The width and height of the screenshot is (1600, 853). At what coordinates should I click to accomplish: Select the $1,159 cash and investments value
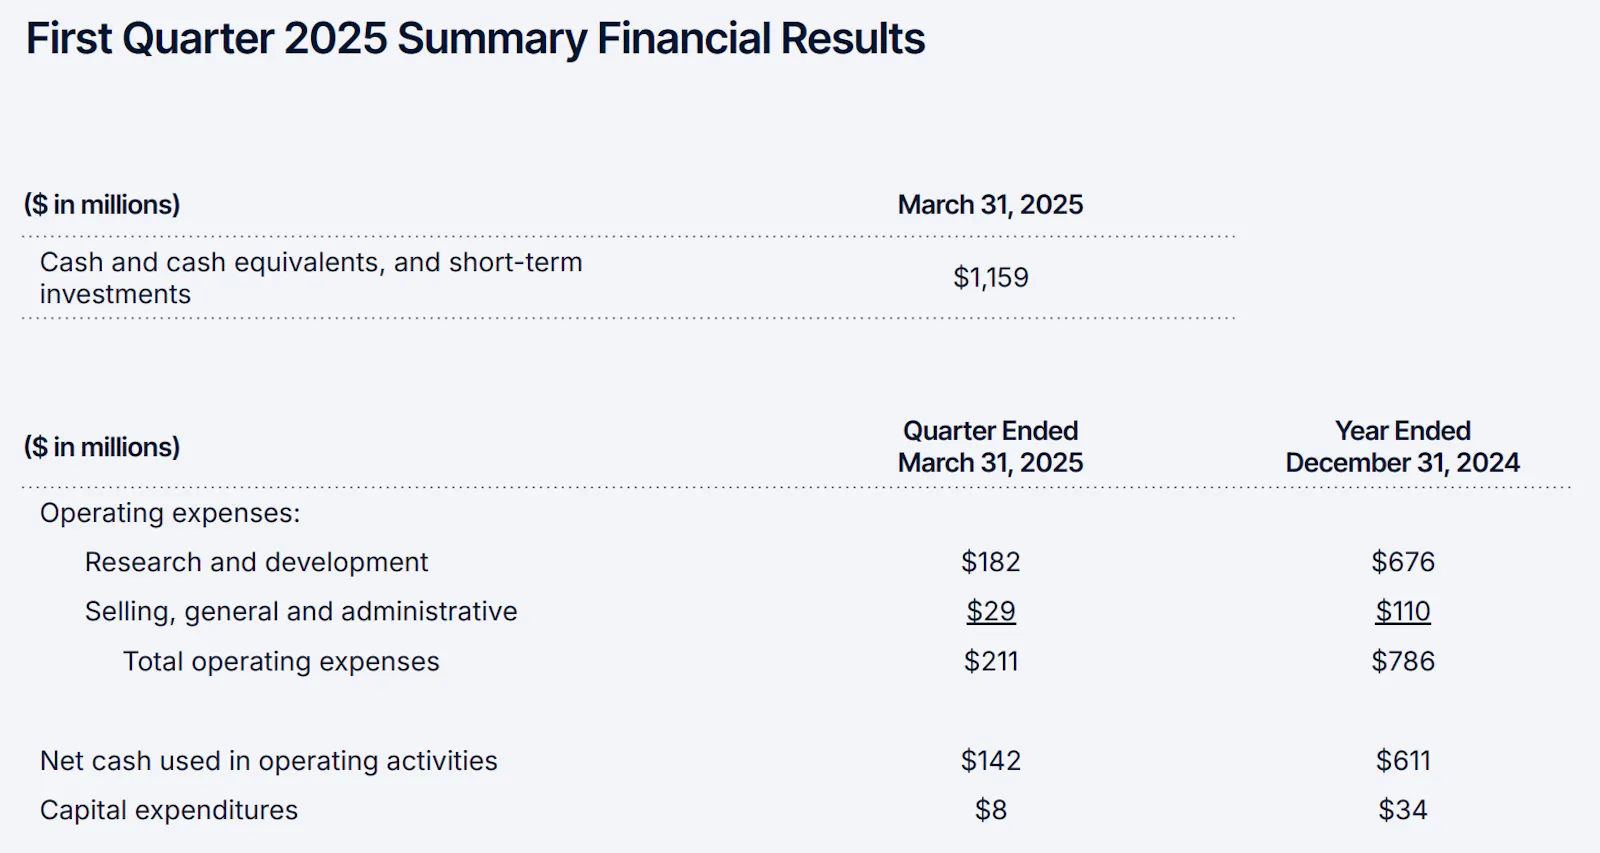coord(990,277)
